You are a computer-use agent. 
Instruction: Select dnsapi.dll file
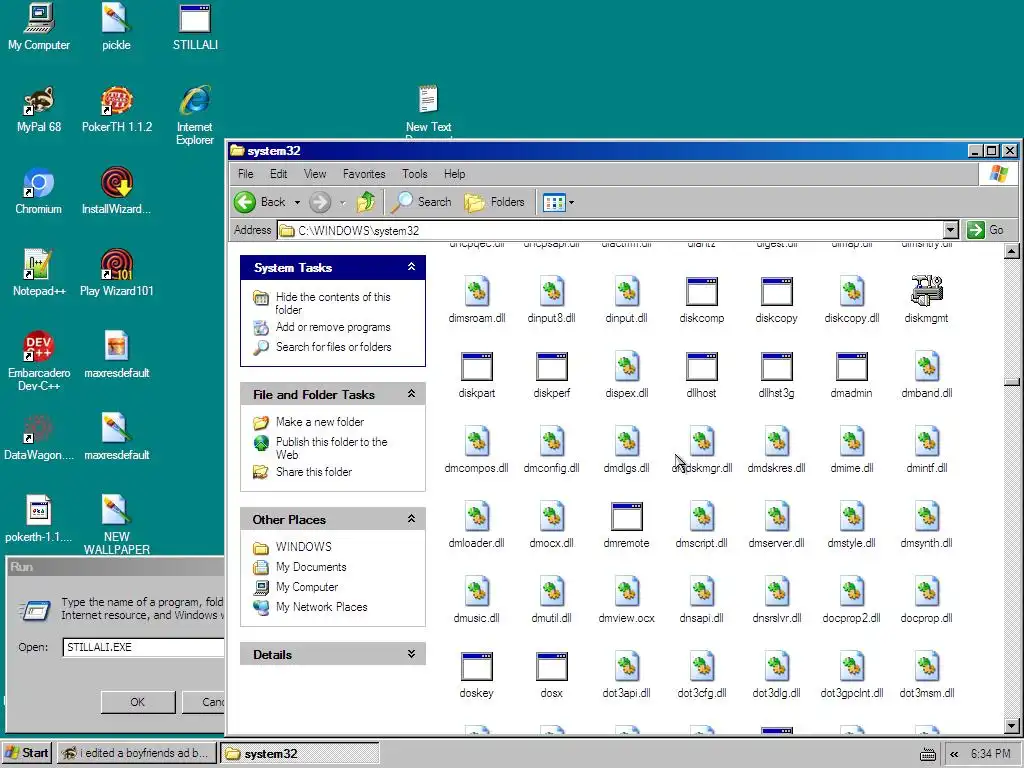pyautogui.click(x=701, y=600)
